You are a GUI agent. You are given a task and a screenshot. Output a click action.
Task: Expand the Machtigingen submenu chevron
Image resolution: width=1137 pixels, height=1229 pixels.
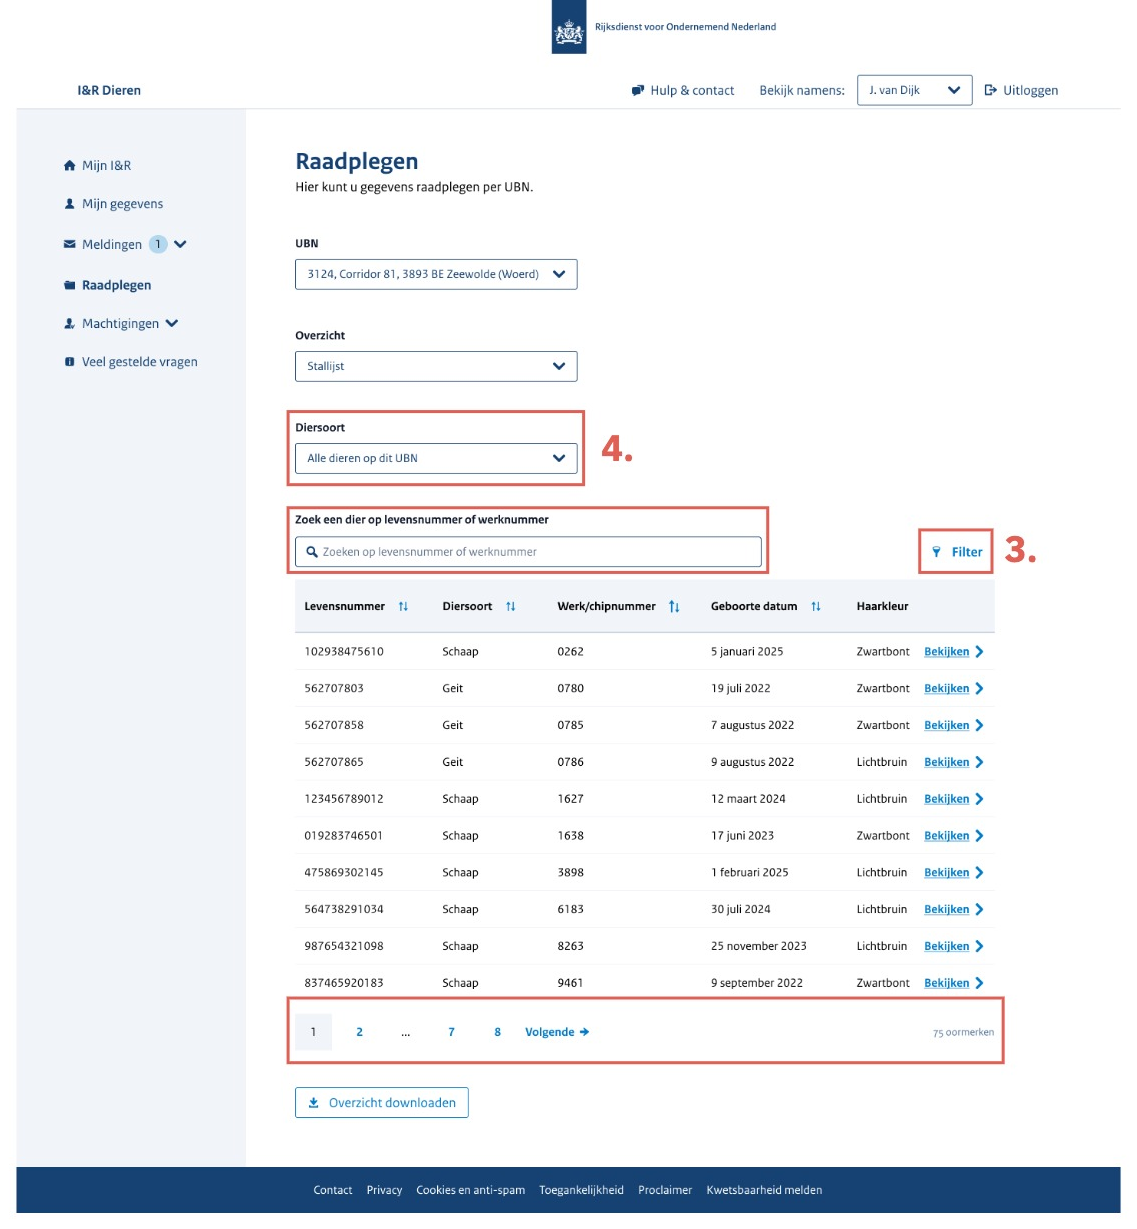172,324
